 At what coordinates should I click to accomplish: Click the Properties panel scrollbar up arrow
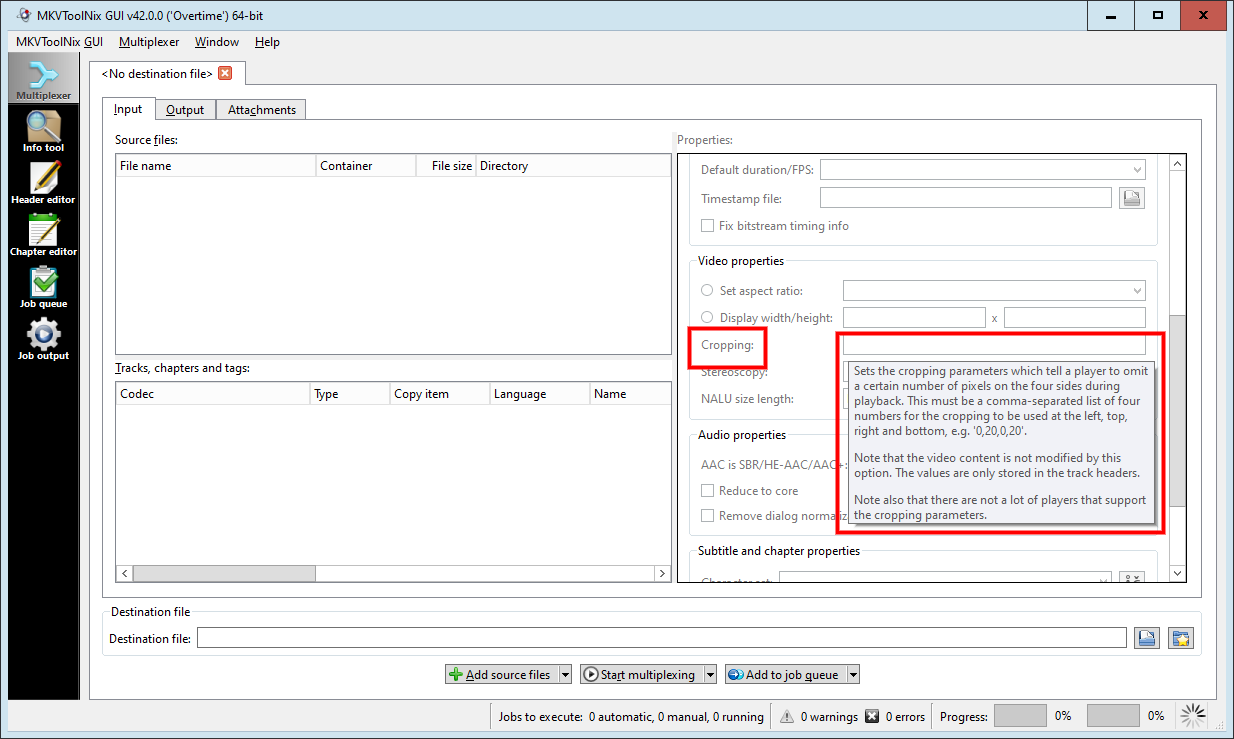pyautogui.click(x=1177, y=164)
